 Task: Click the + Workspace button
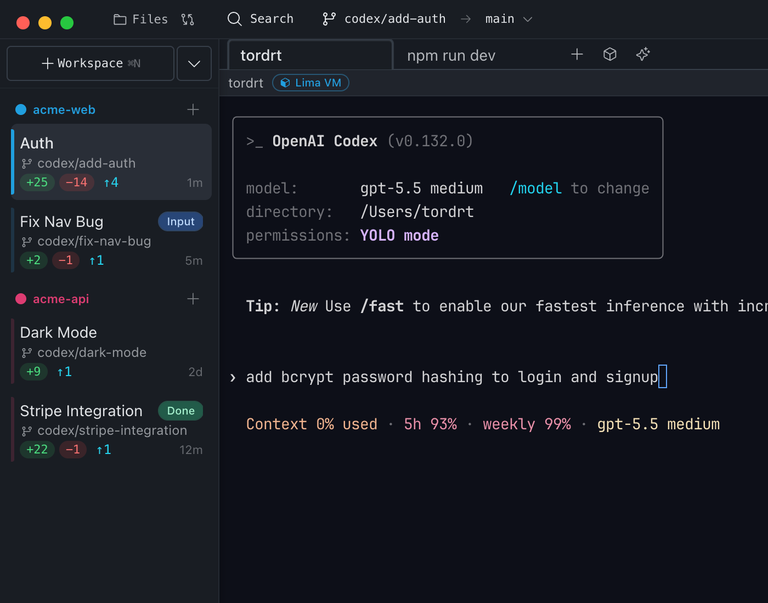(x=91, y=63)
